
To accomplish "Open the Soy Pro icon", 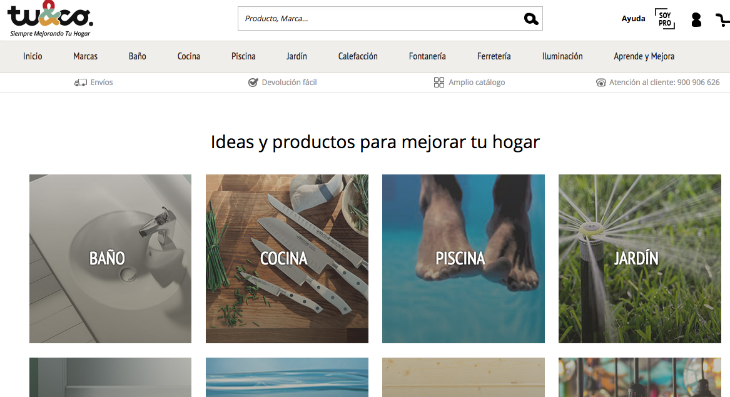I will tap(665, 19).
